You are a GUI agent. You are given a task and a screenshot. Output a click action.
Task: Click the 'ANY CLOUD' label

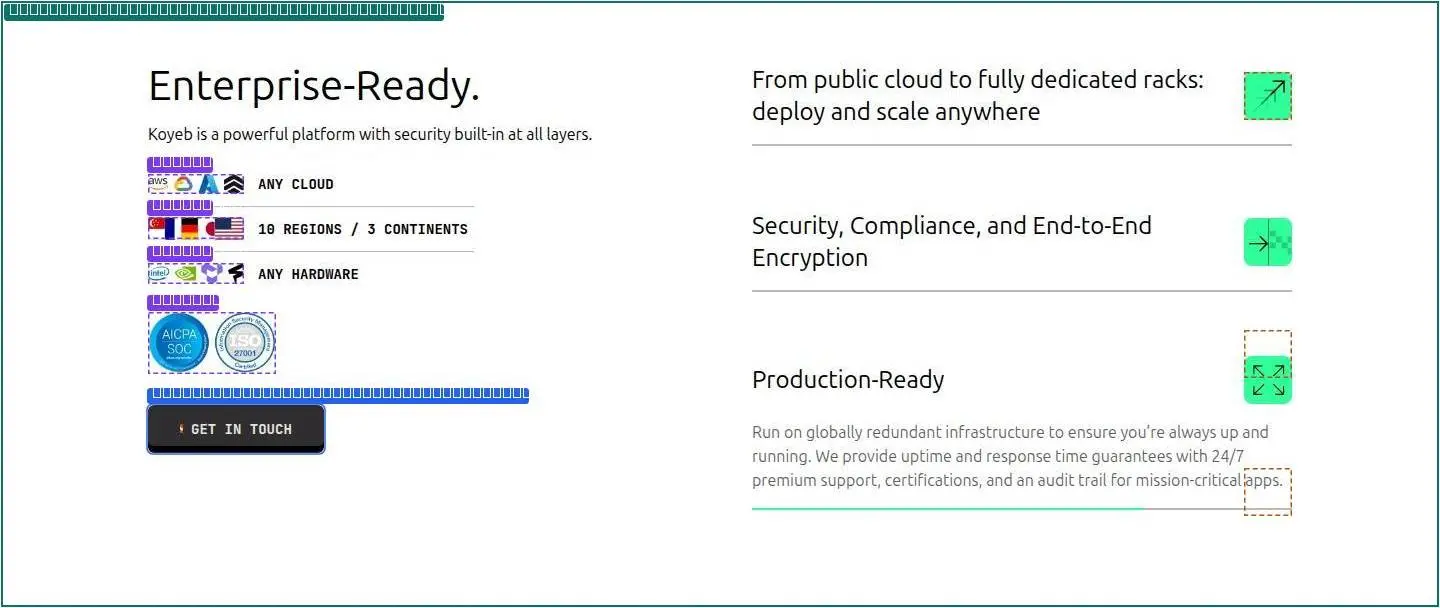click(x=296, y=184)
